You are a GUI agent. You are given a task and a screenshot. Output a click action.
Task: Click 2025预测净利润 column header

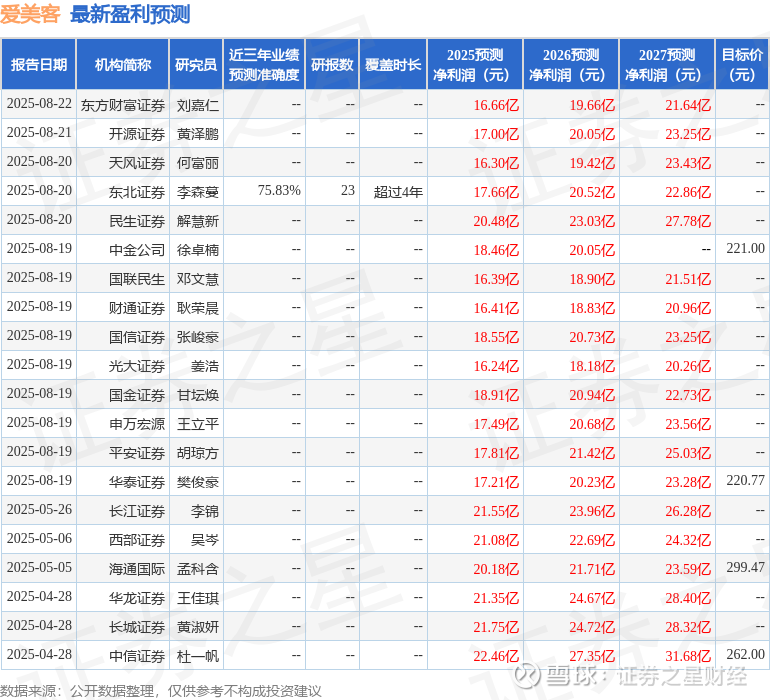(x=475, y=64)
